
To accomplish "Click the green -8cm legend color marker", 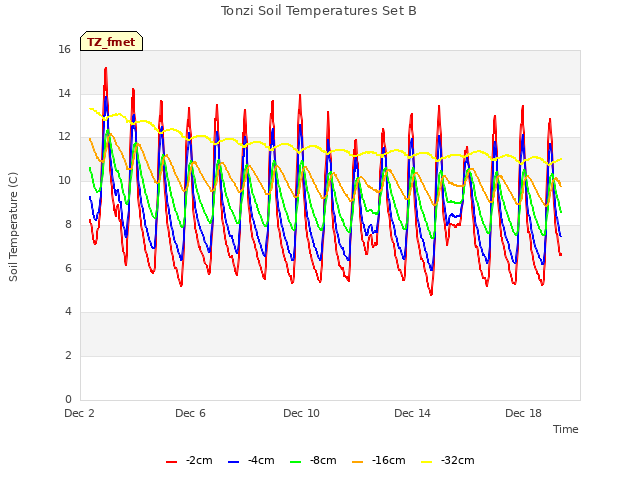I will [296, 462].
